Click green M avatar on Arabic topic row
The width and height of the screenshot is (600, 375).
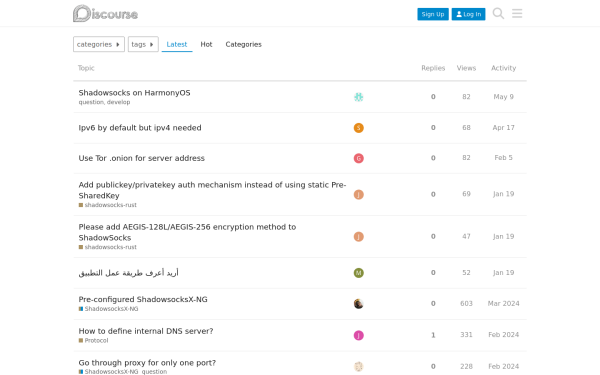click(x=359, y=273)
